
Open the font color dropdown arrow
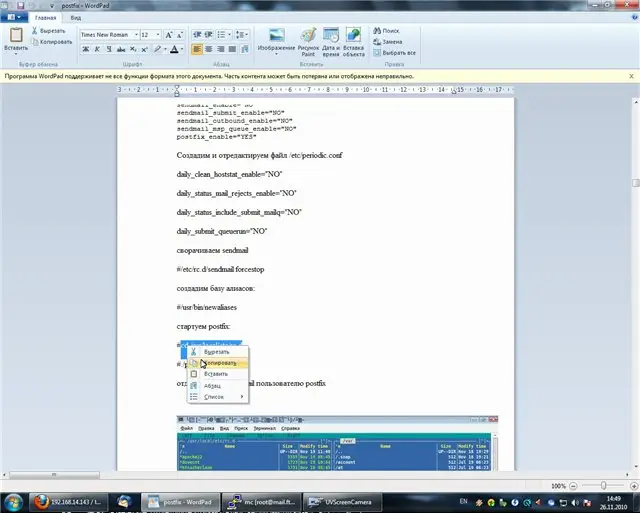tap(182, 49)
